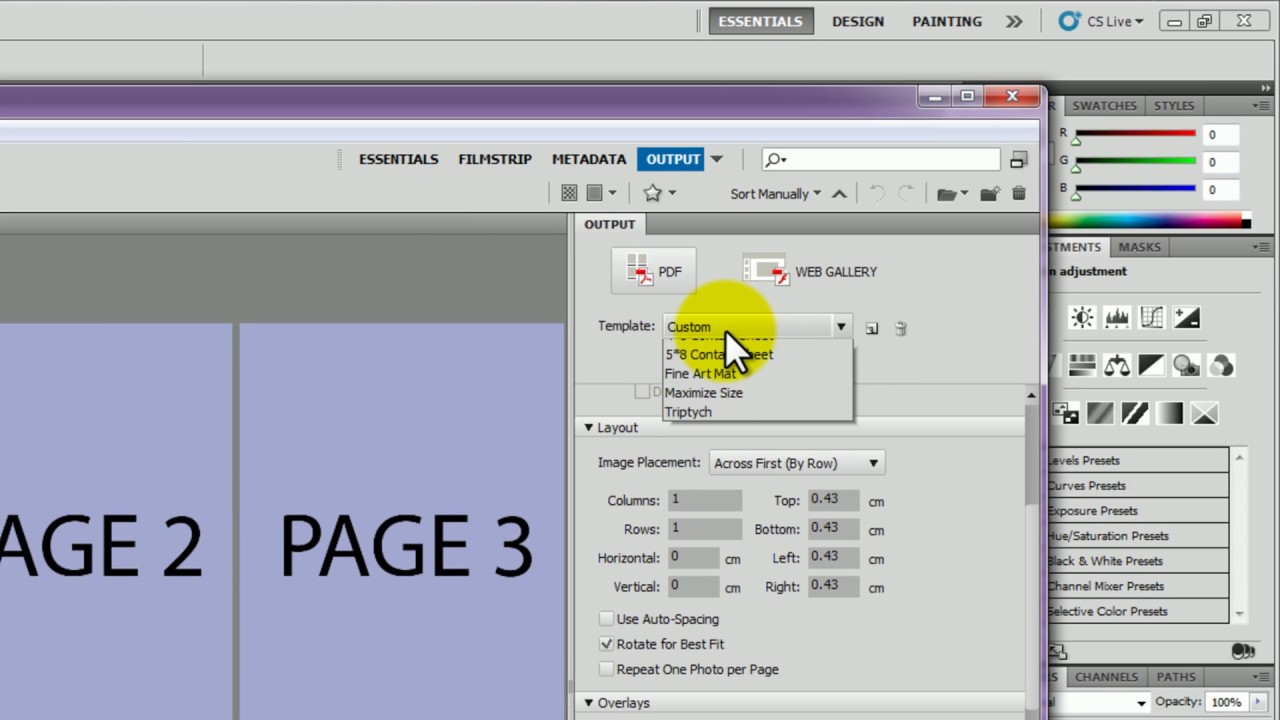Screen dimensions: 1280x720
Task: Open the MASKS panel tab
Action: coord(1139,247)
